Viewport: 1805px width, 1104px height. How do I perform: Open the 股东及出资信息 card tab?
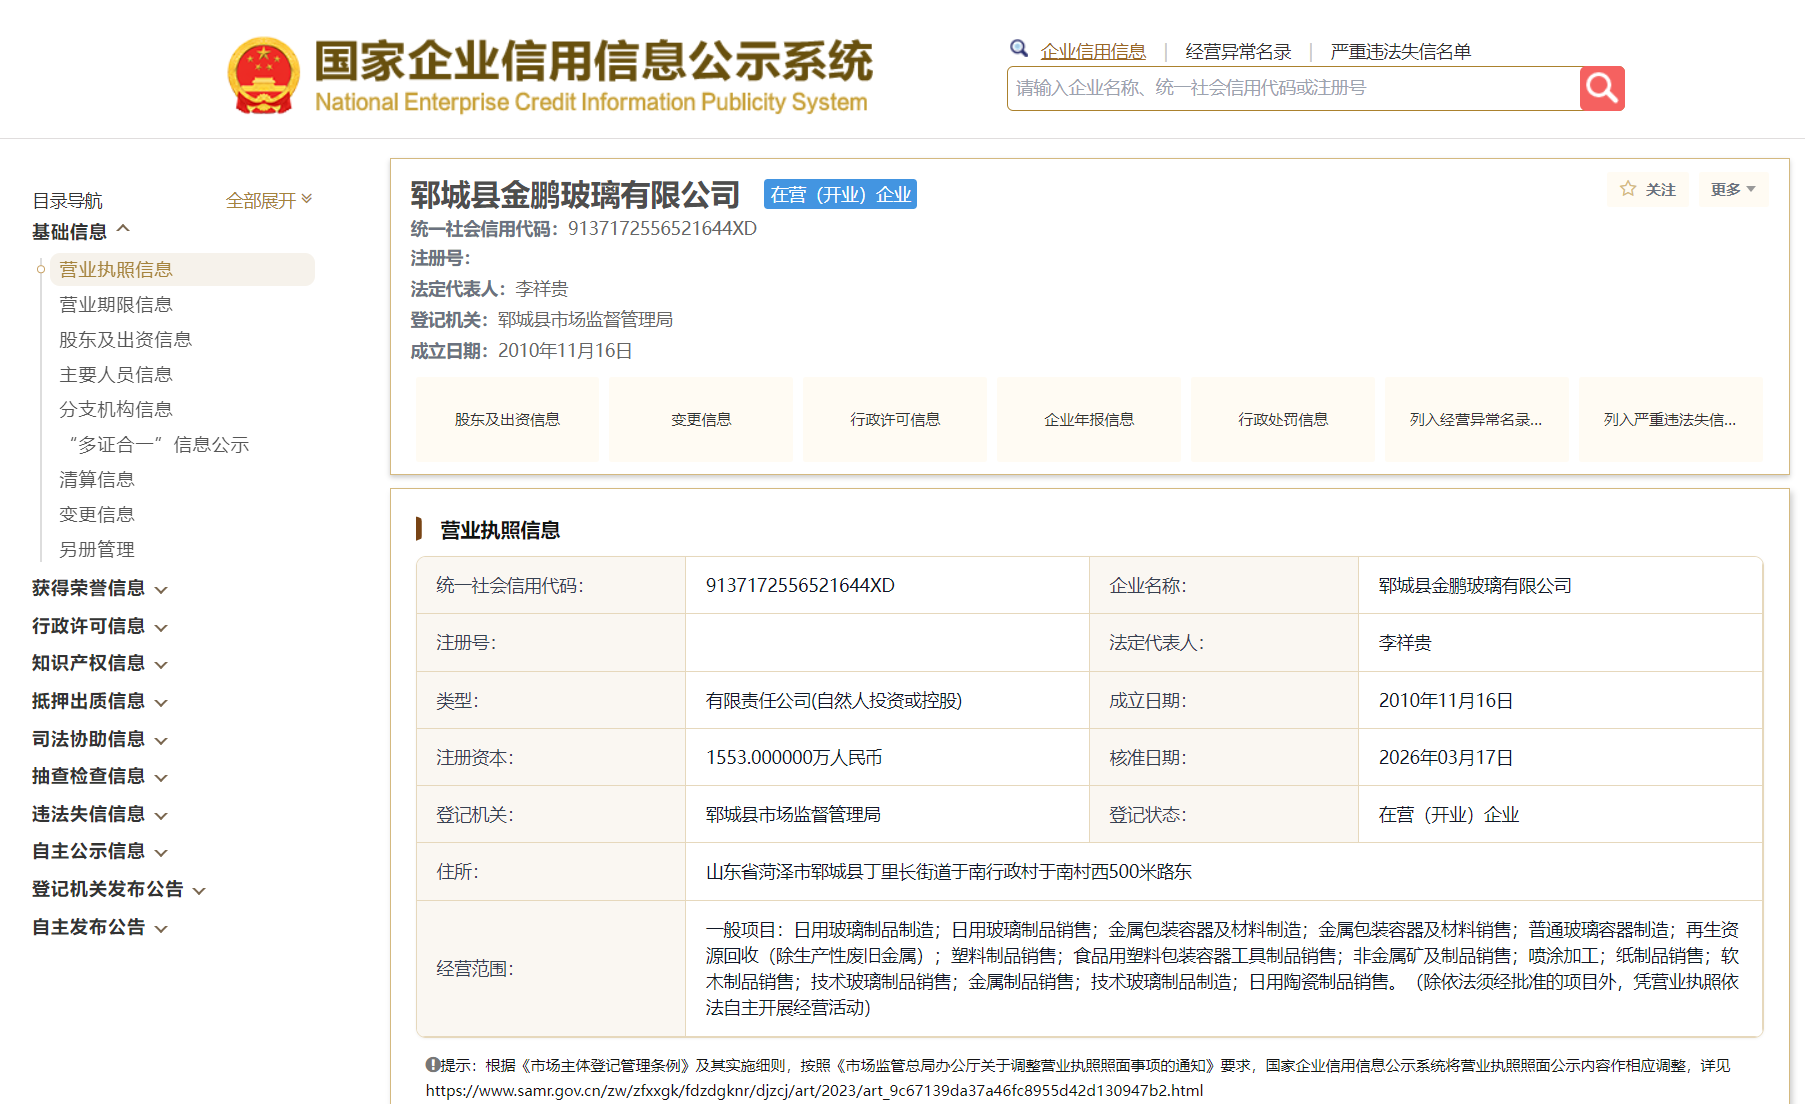[507, 419]
